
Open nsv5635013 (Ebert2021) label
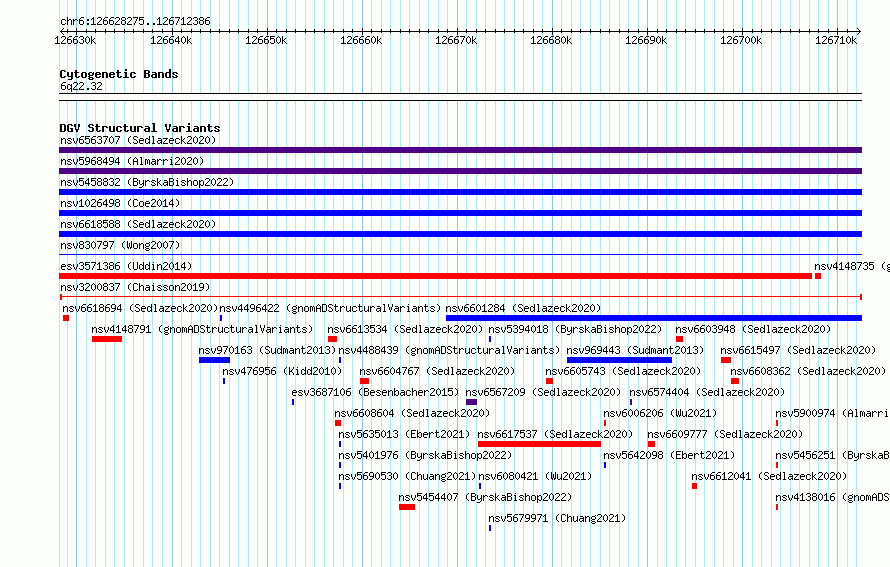404,434
